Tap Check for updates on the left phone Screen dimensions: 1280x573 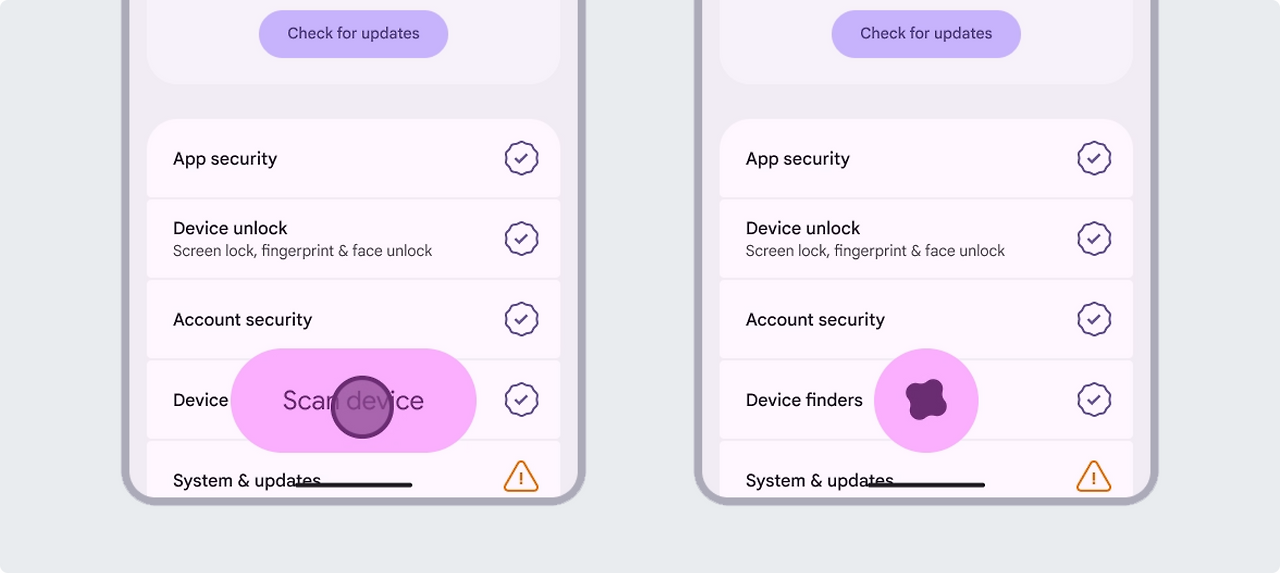point(353,34)
